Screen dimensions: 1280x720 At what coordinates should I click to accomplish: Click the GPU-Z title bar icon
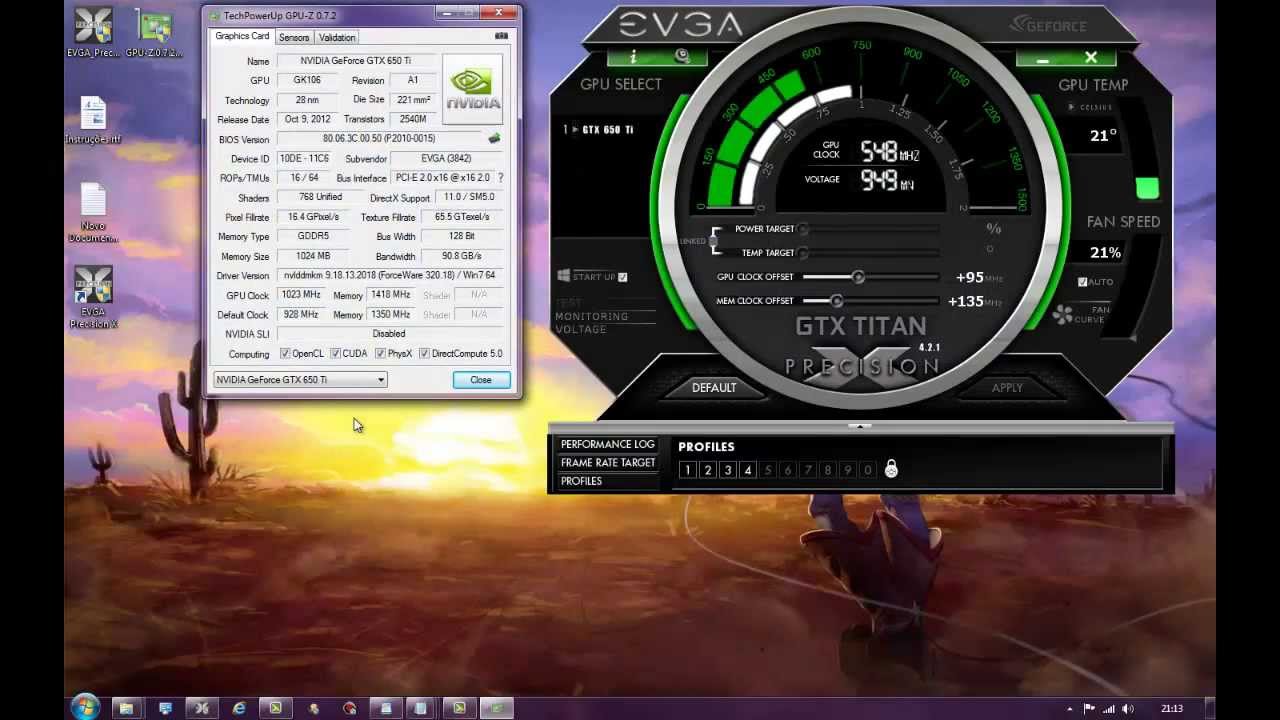[213, 15]
